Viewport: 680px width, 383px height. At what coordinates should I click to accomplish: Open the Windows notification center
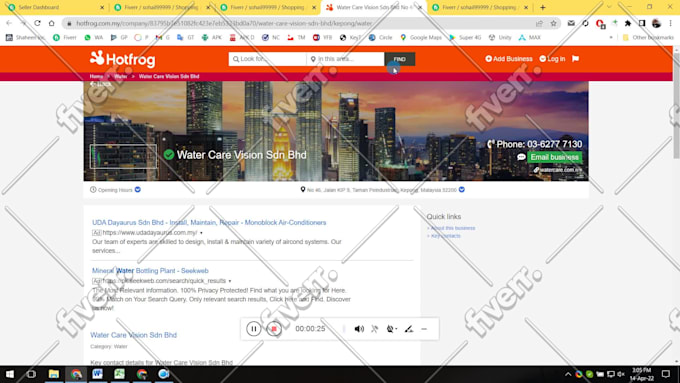pyautogui.click(x=666, y=374)
